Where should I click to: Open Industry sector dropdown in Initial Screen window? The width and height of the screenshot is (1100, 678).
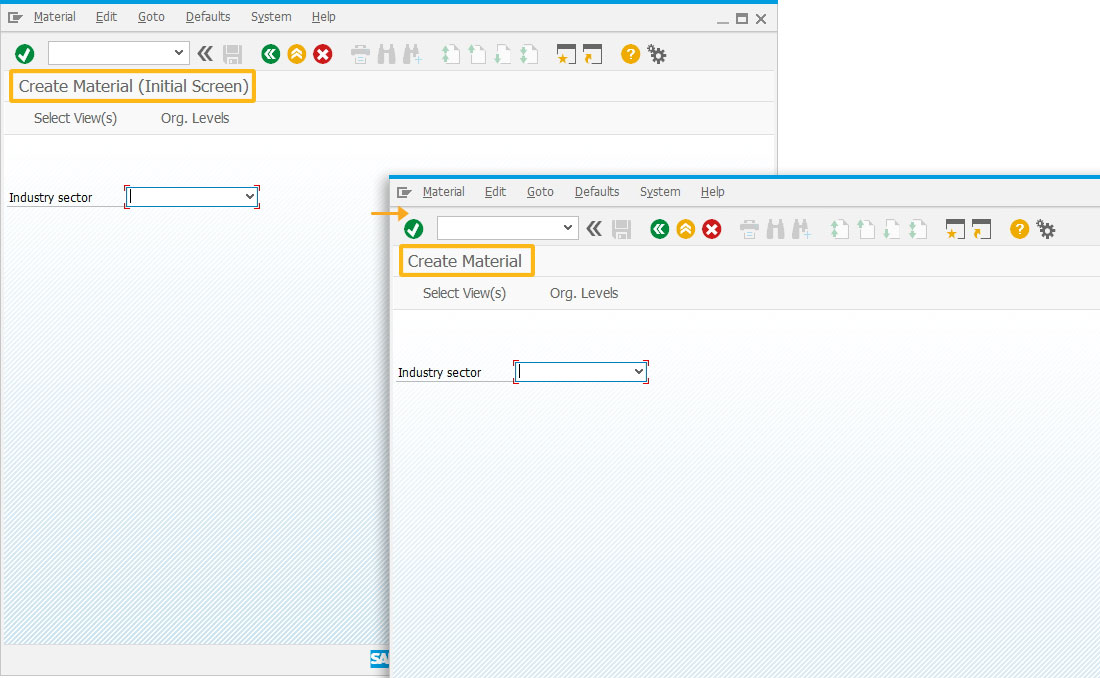(x=250, y=197)
